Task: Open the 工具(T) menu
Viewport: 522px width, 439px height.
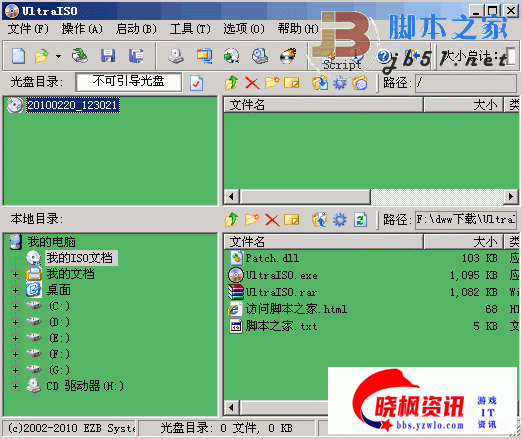Action: (x=190, y=29)
